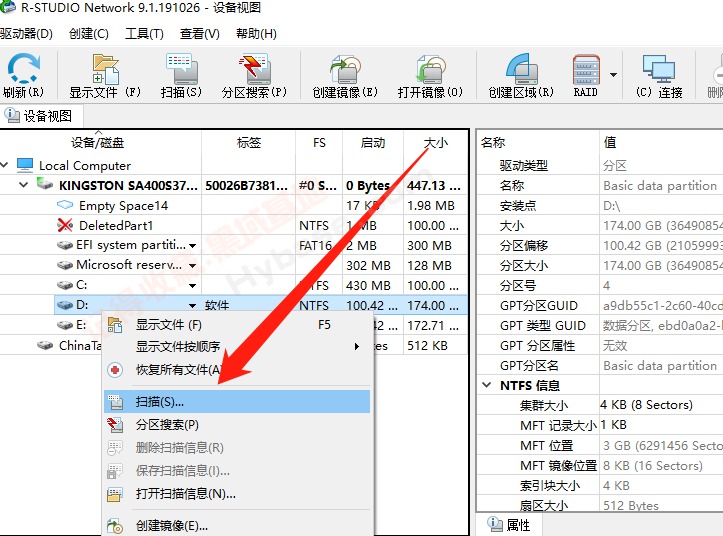Open the RAID toolbar dropdown arrow

(x=612, y=74)
